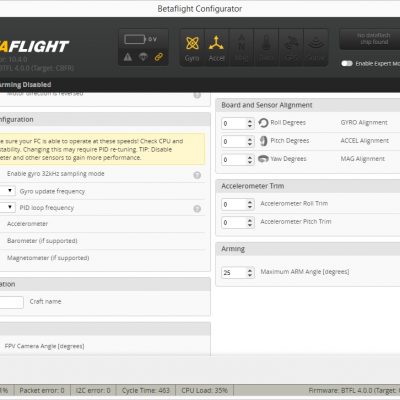Click the 'MAG Alignment' label
The image size is (400, 400).
(x=363, y=159)
